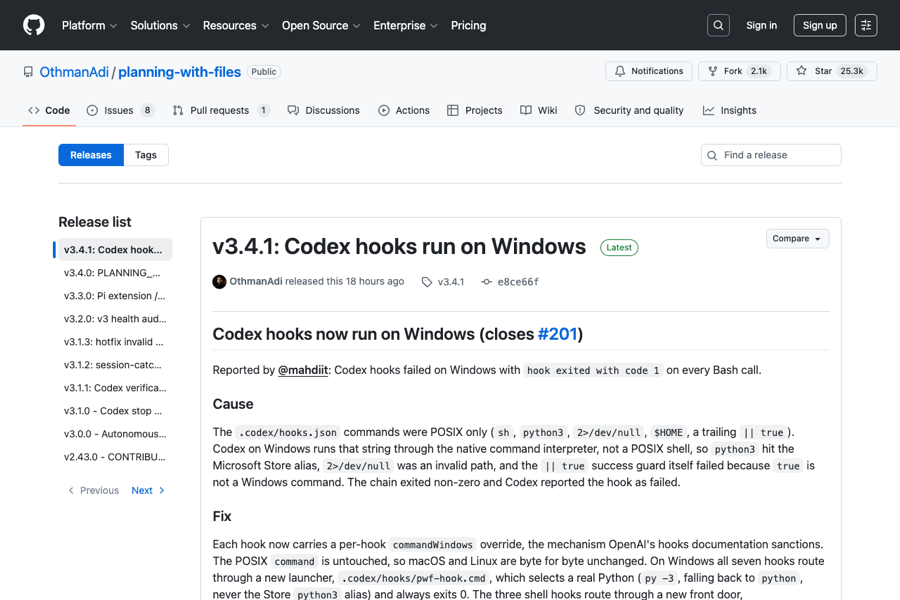The height and width of the screenshot is (600, 900).
Task: Open OthmanAdi author link in release
Action: [x=256, y=281]
